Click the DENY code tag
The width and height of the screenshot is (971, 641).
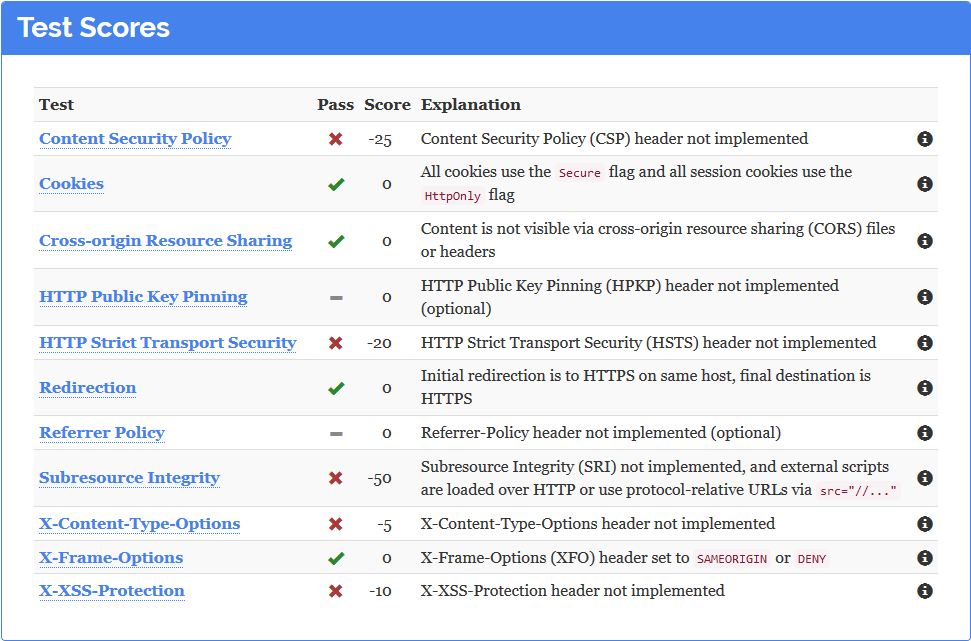[x=812, y=559]
